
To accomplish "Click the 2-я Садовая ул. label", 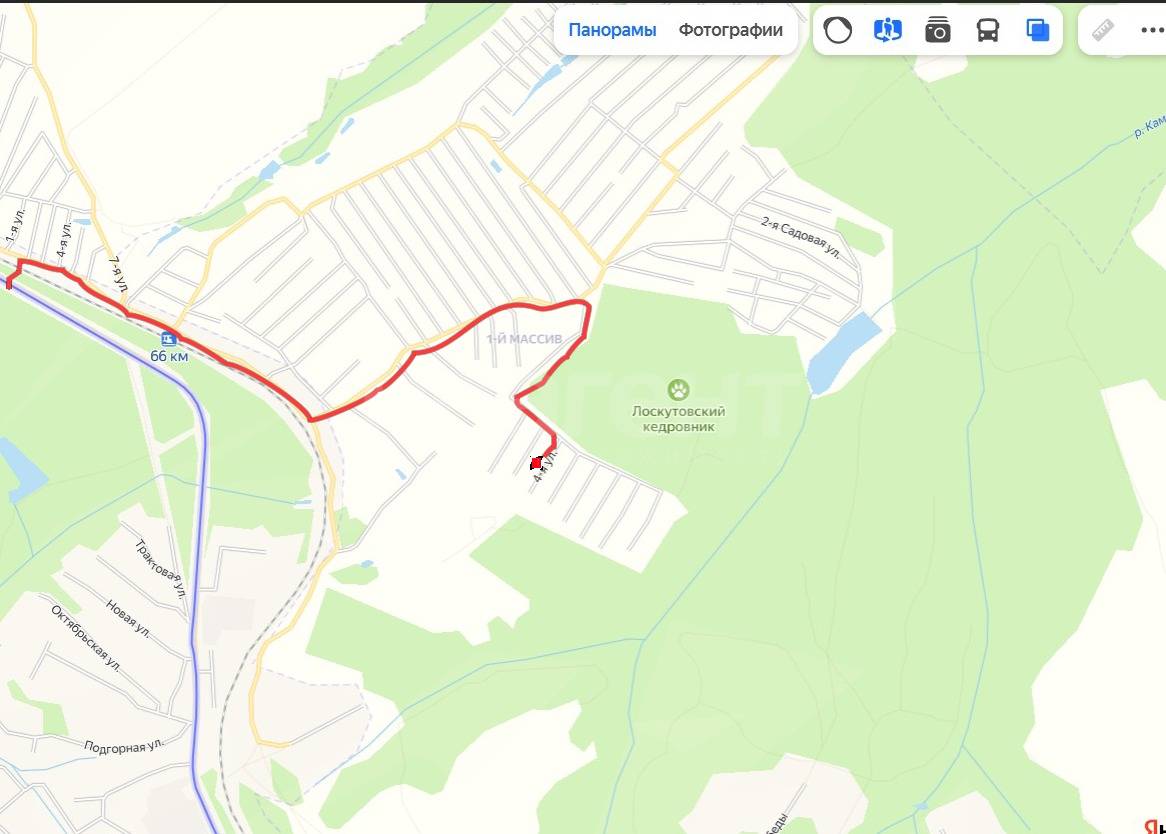I will [800, 237].
